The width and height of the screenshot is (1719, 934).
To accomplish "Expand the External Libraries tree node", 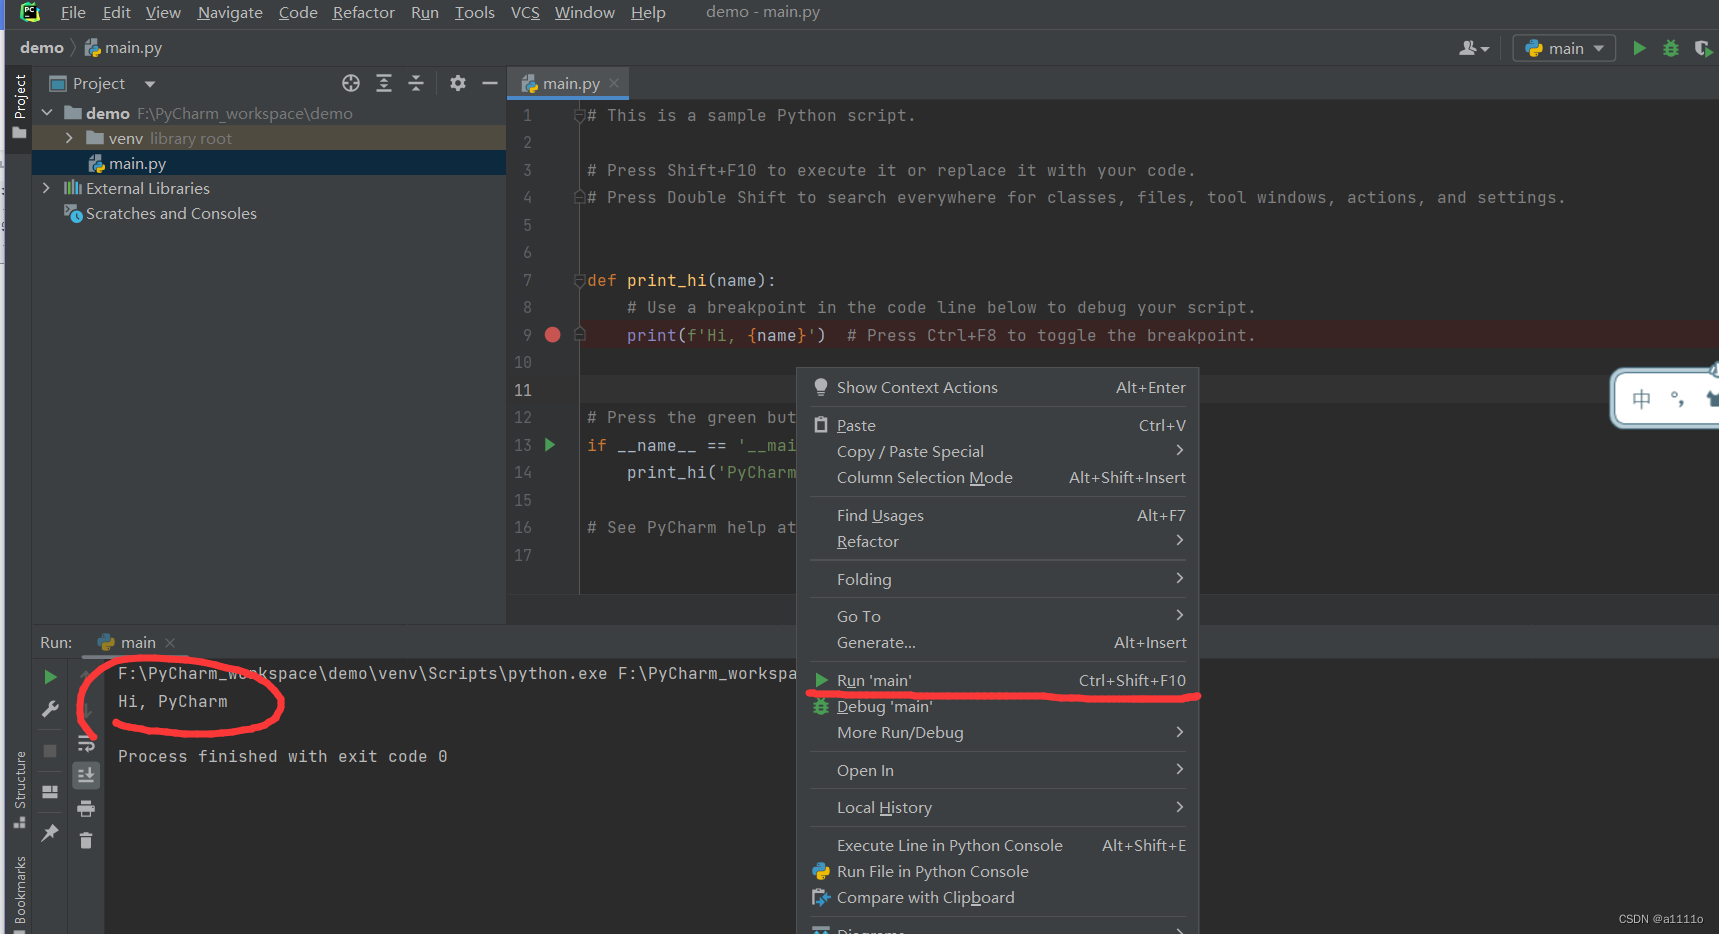I will tap(46, 187).
